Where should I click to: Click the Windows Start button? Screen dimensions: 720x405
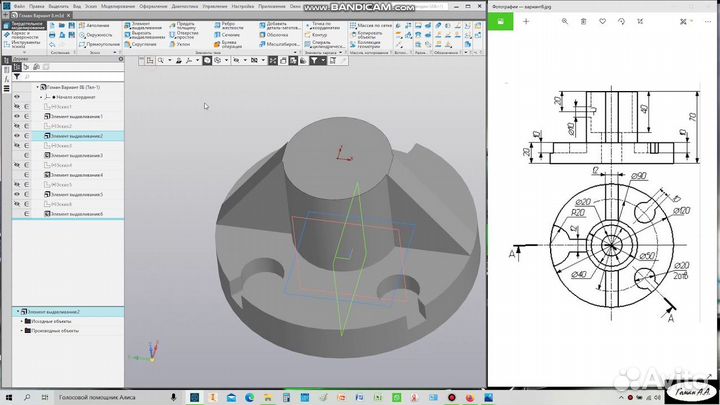click(8, 396)
